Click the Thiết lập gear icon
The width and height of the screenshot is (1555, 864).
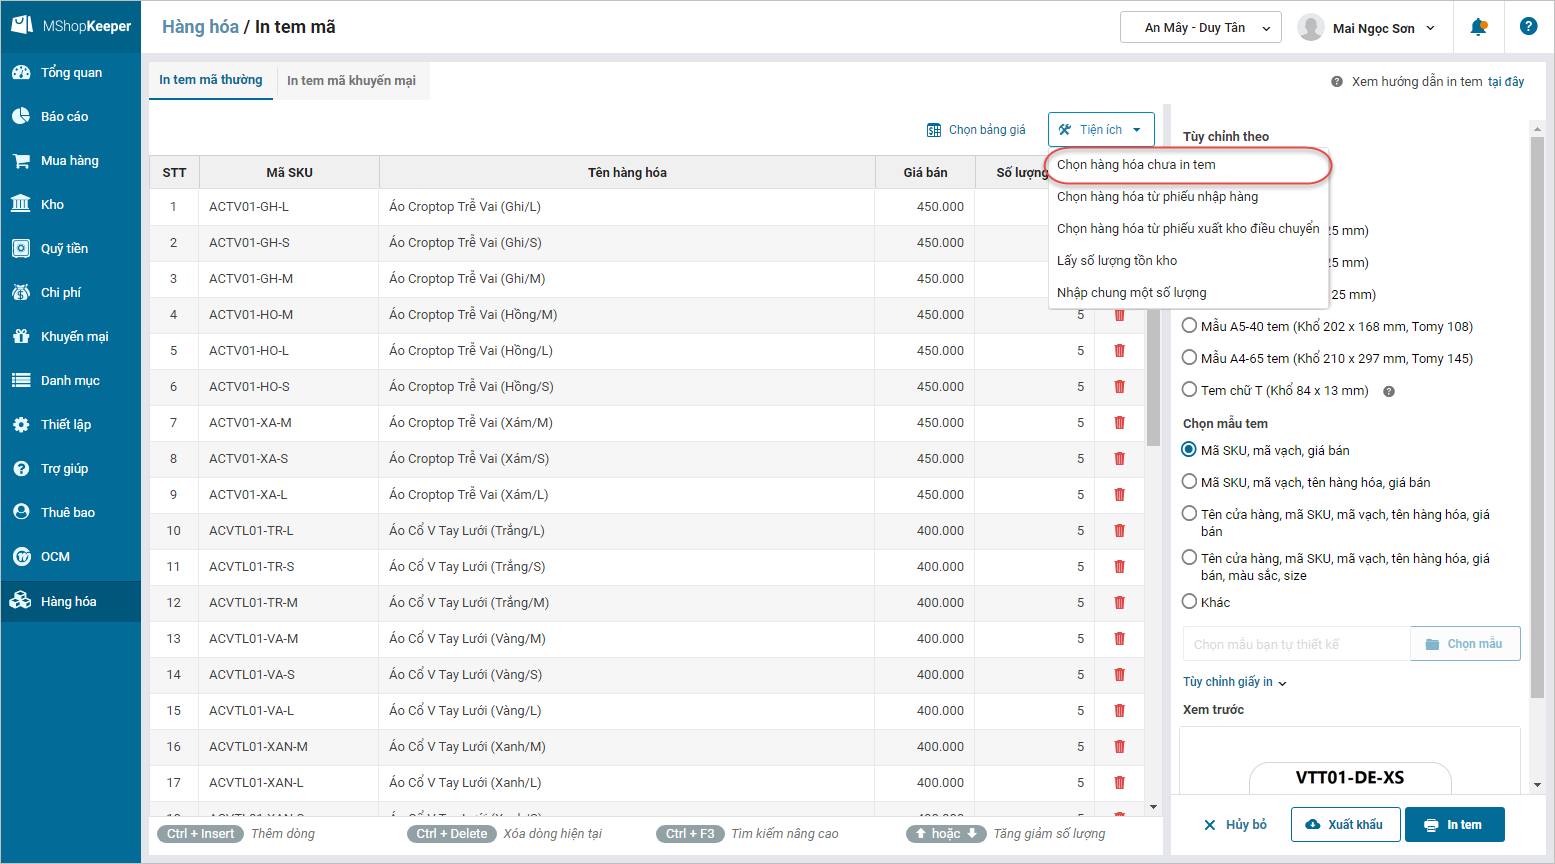click(x=21, y=424)
